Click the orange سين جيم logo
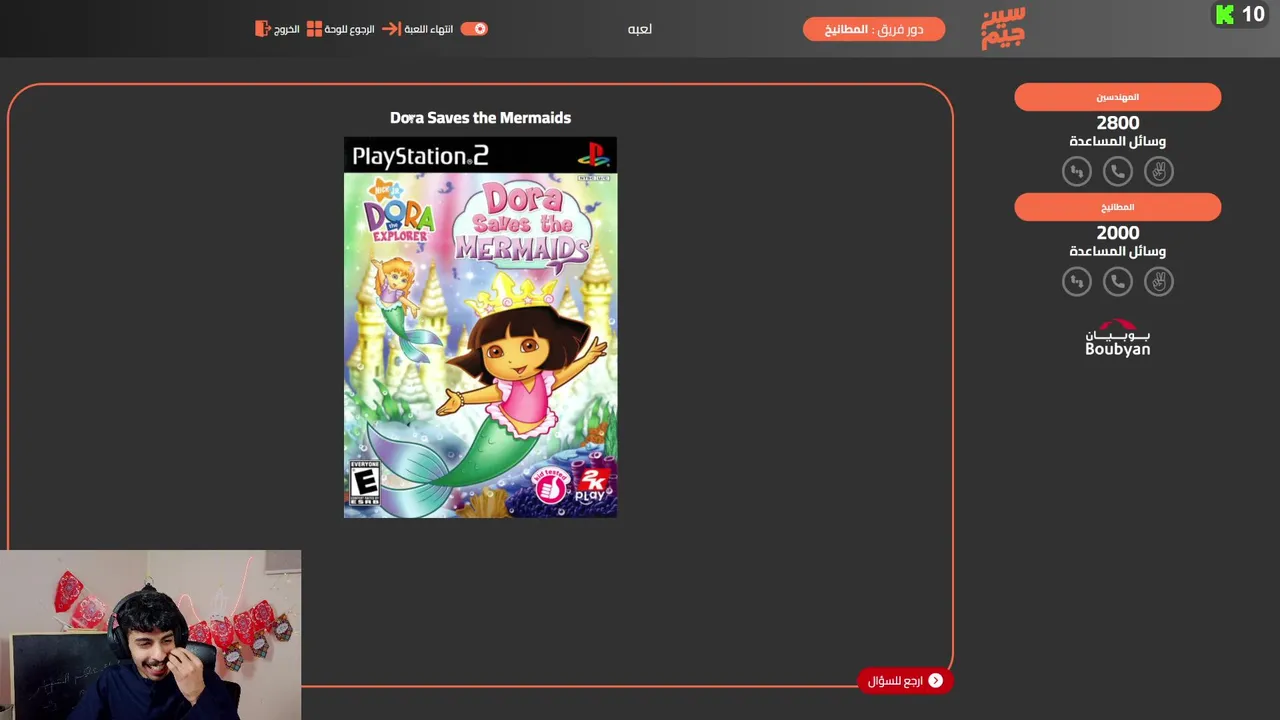 click(x=1003, y=28)
